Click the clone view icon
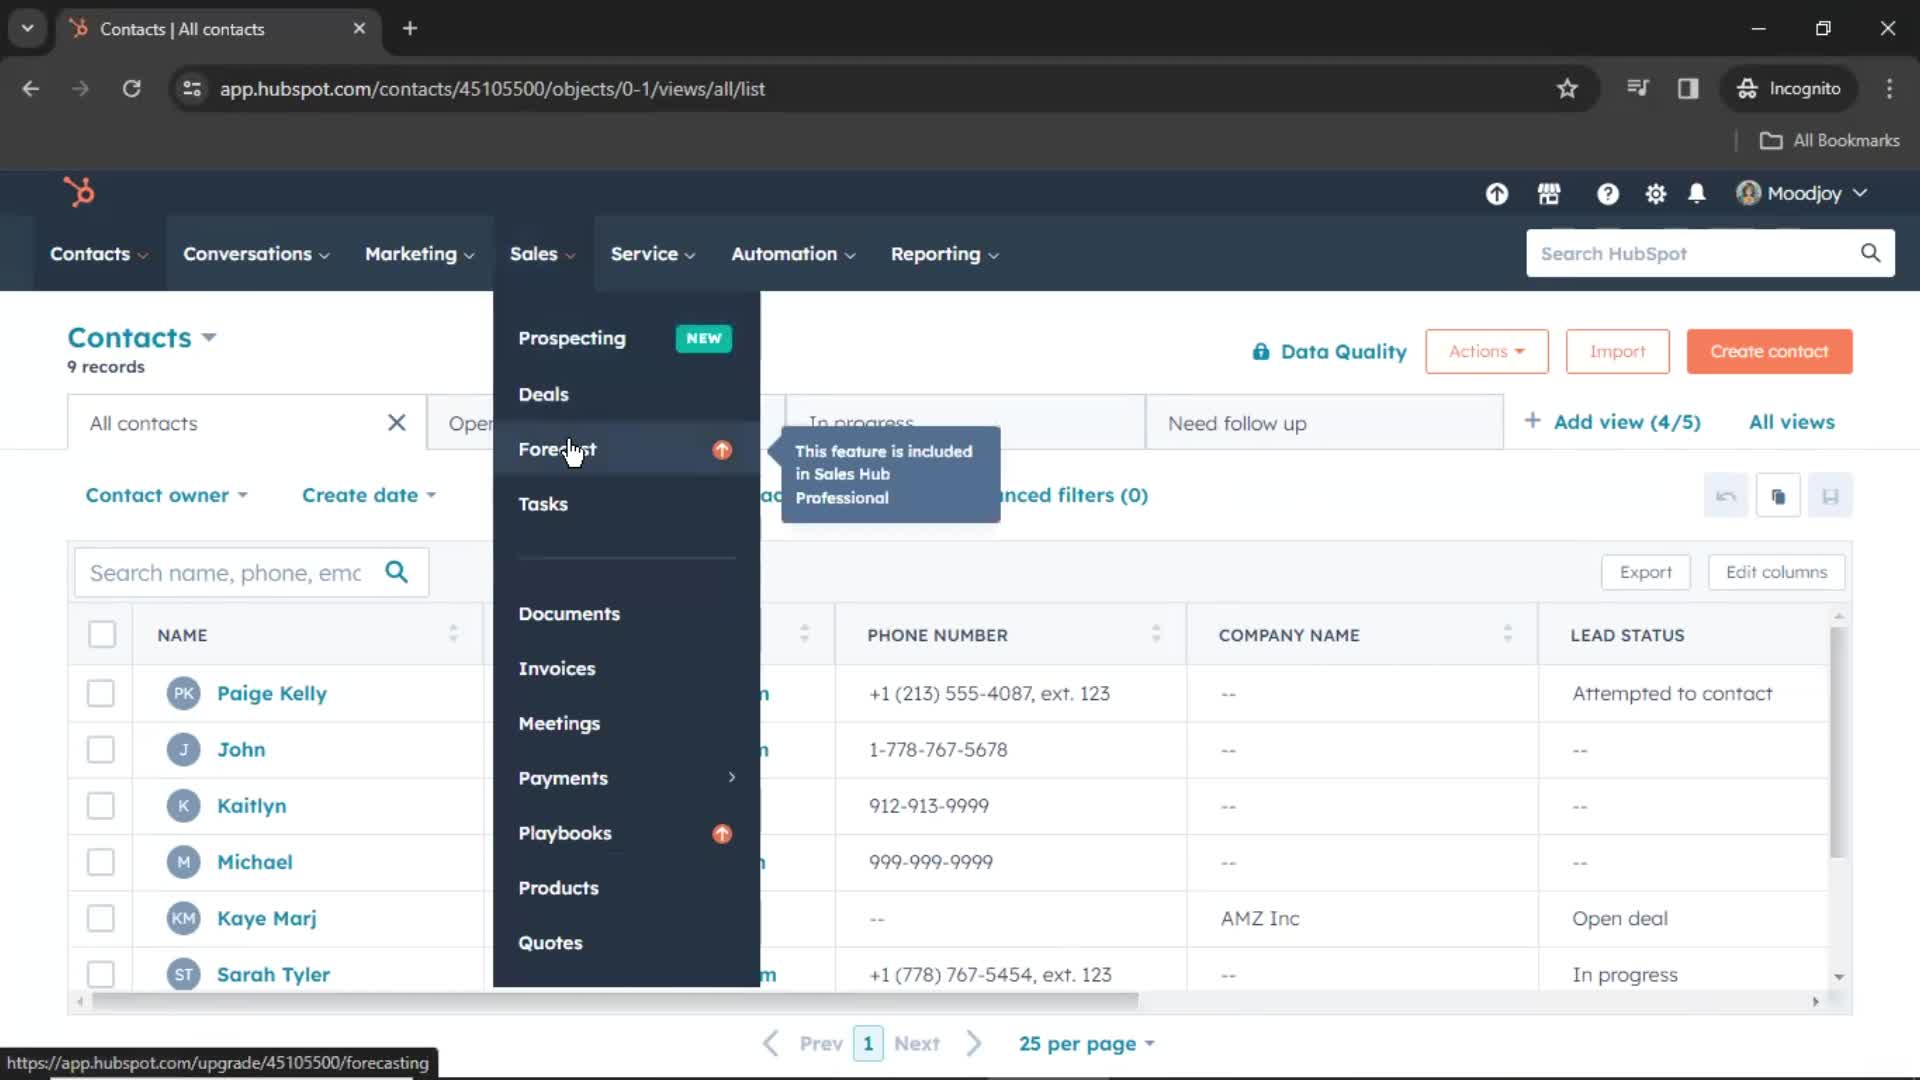Viewport: 1920px width, 1080px height. 1778,496
